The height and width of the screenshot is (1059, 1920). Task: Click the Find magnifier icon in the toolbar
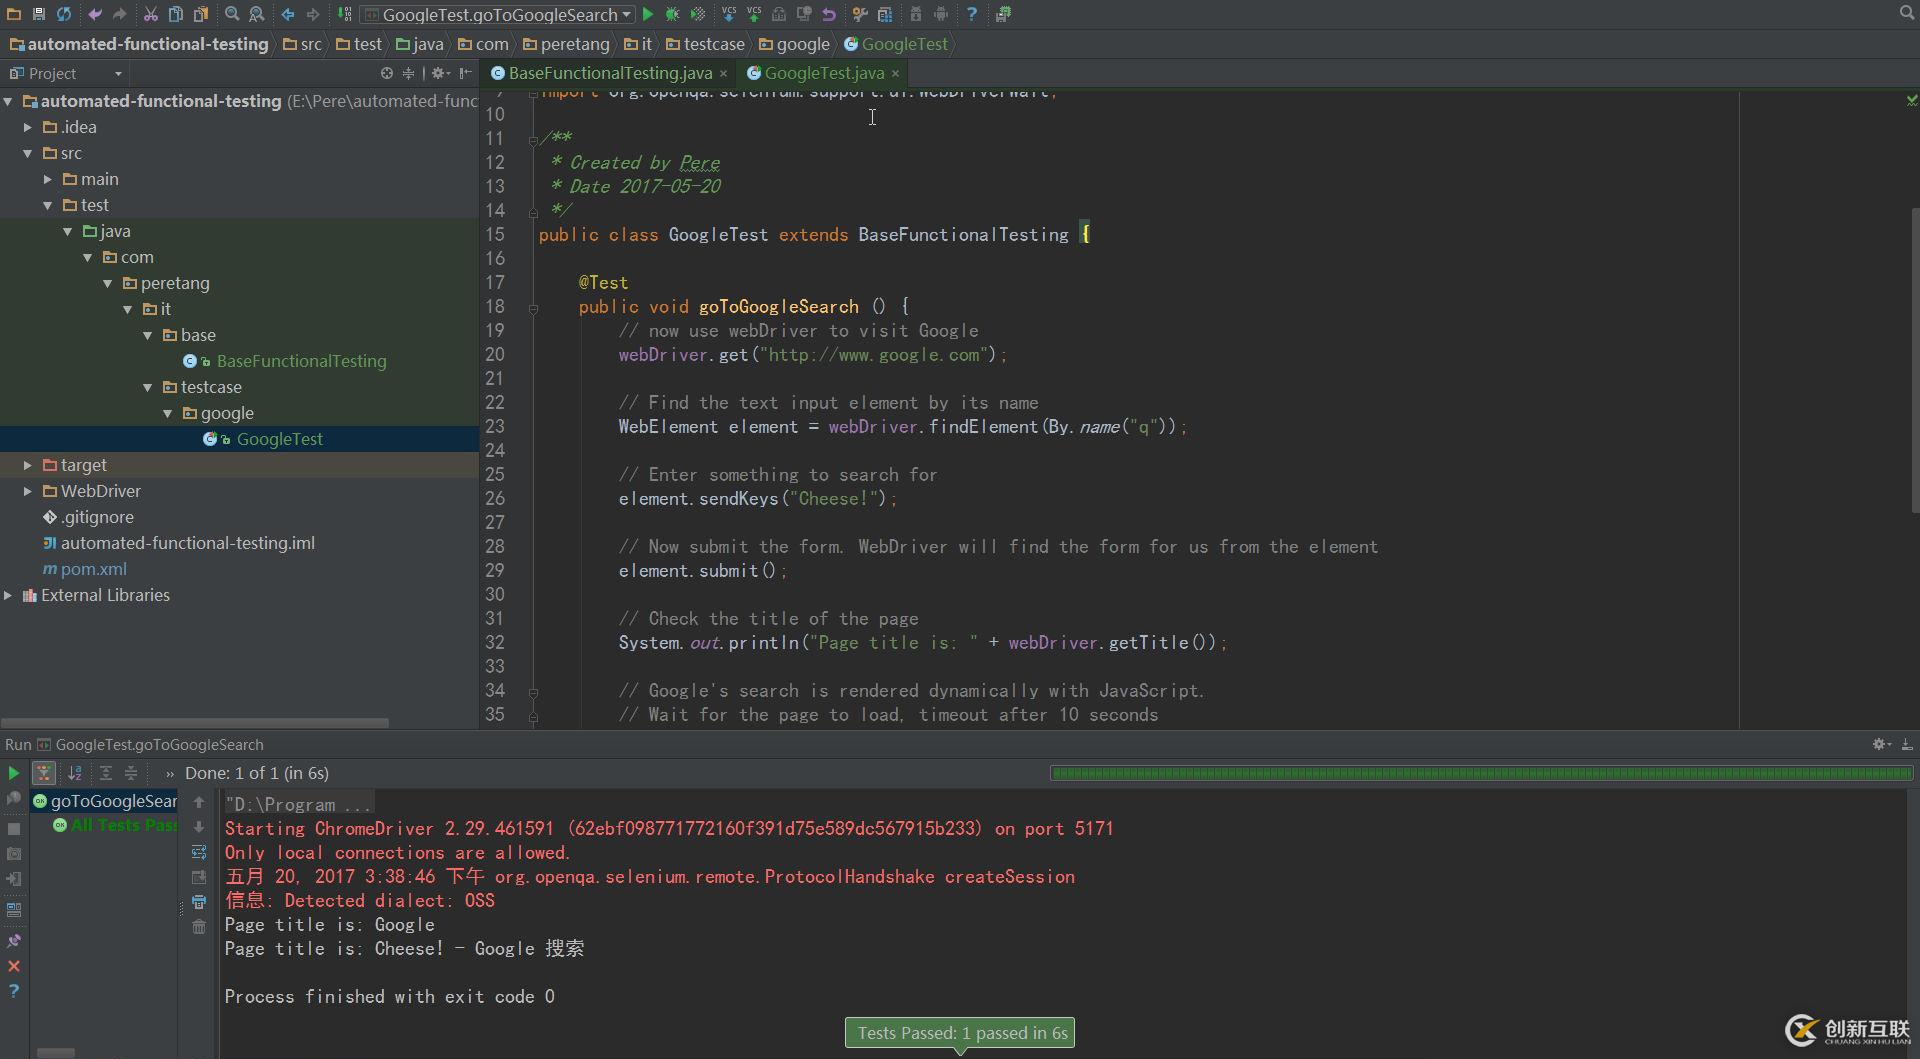(x=232, y=14)
